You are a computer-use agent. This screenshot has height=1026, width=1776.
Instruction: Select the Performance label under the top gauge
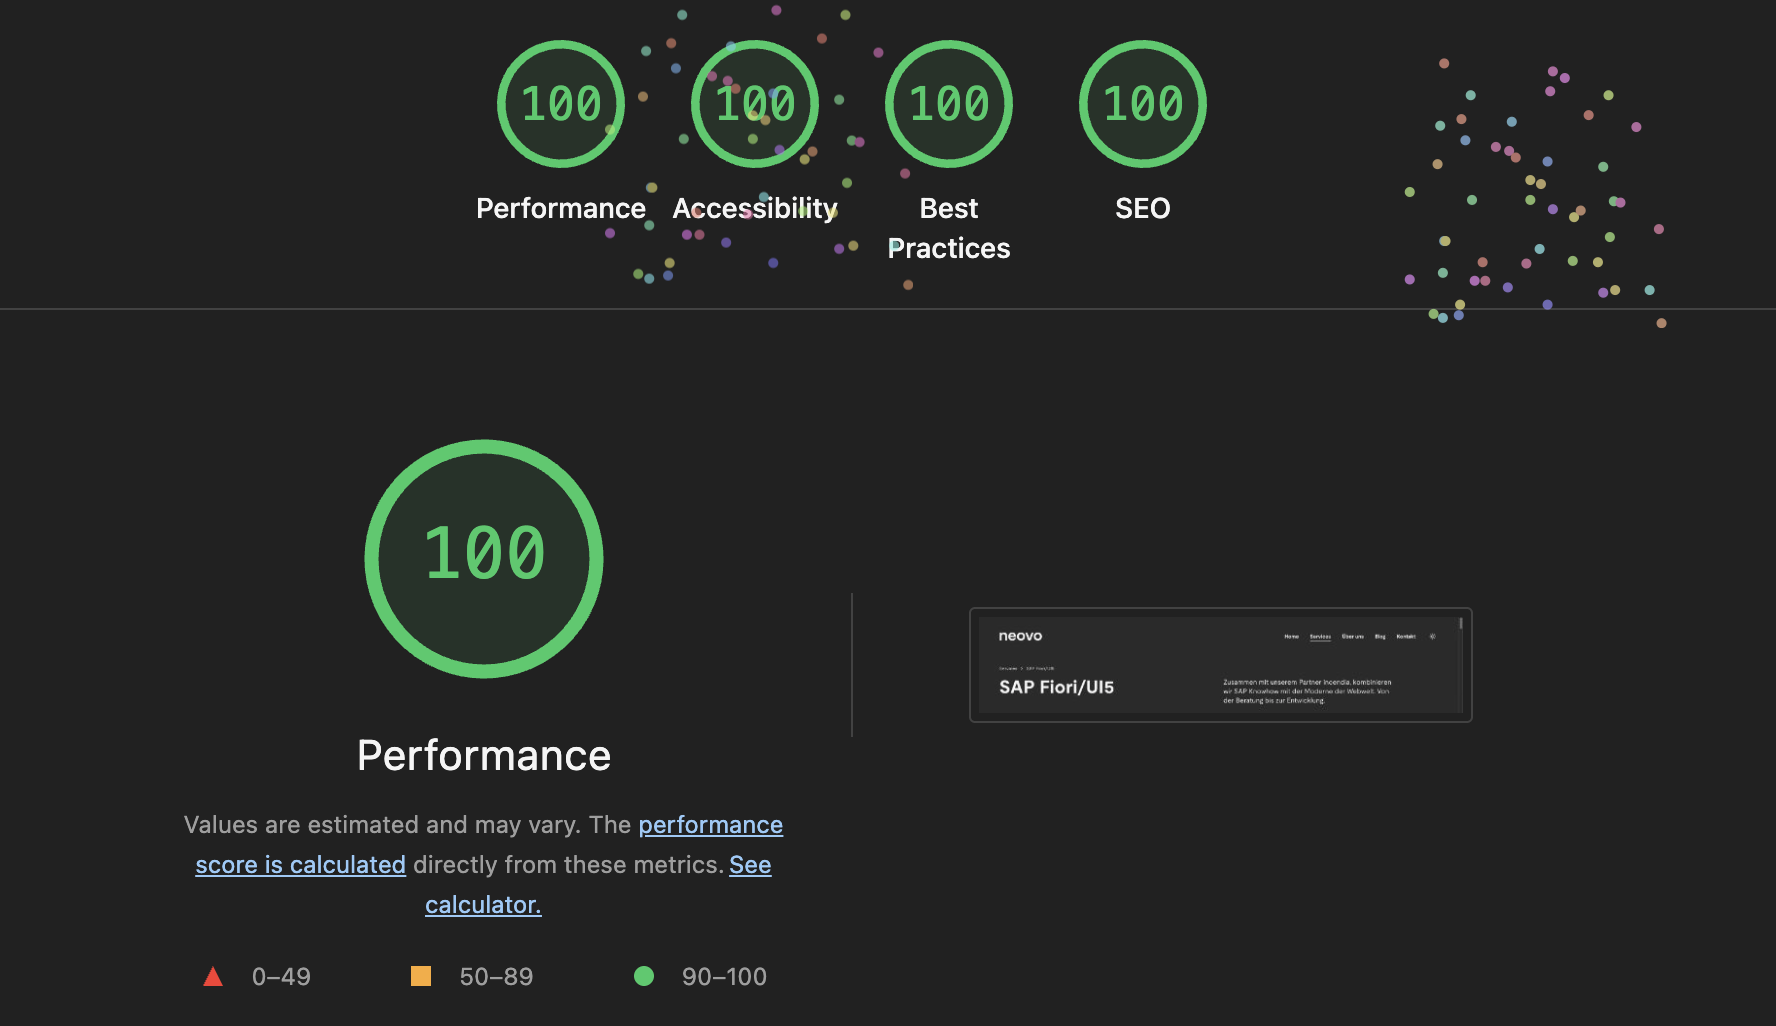click(561, 208)
